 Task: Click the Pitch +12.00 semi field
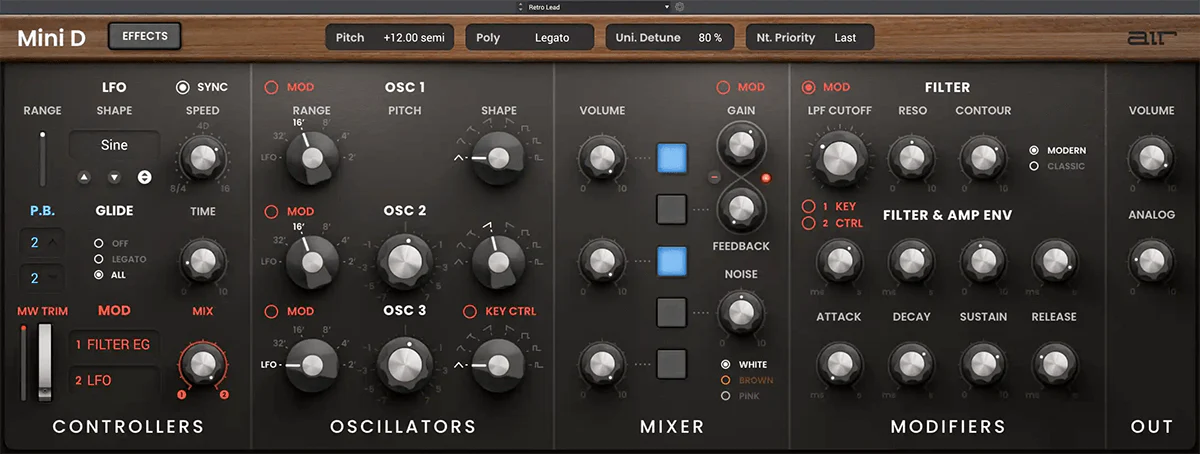pyautogui.click(x=389, y=38)
